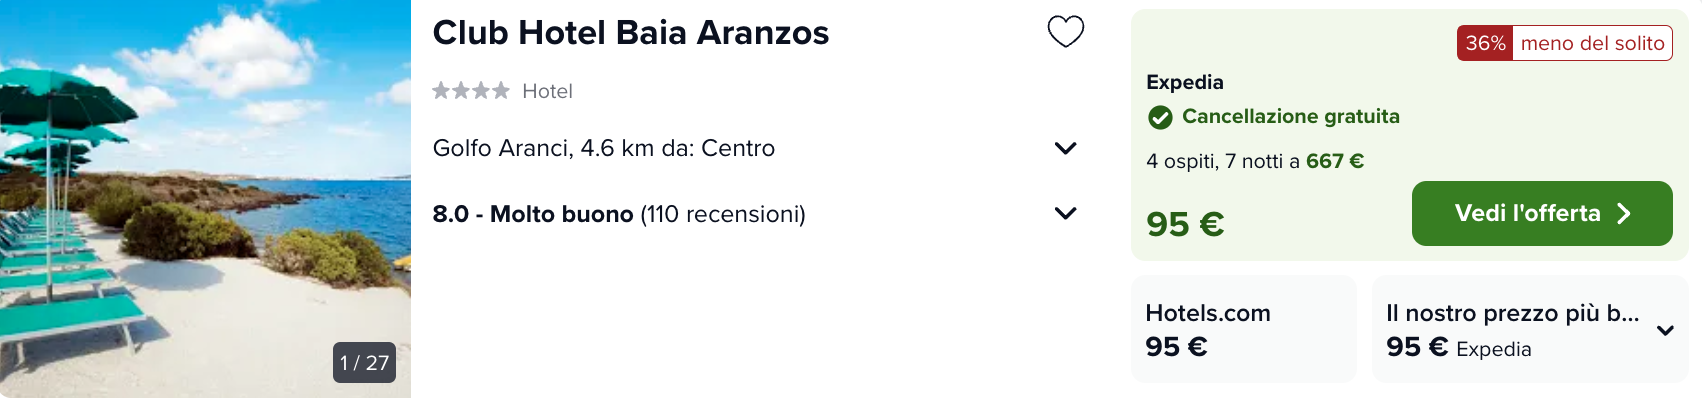Select Il nostro prezzo più basso offer
This screenshot has height=408, width=1702.
(1530, 329)
